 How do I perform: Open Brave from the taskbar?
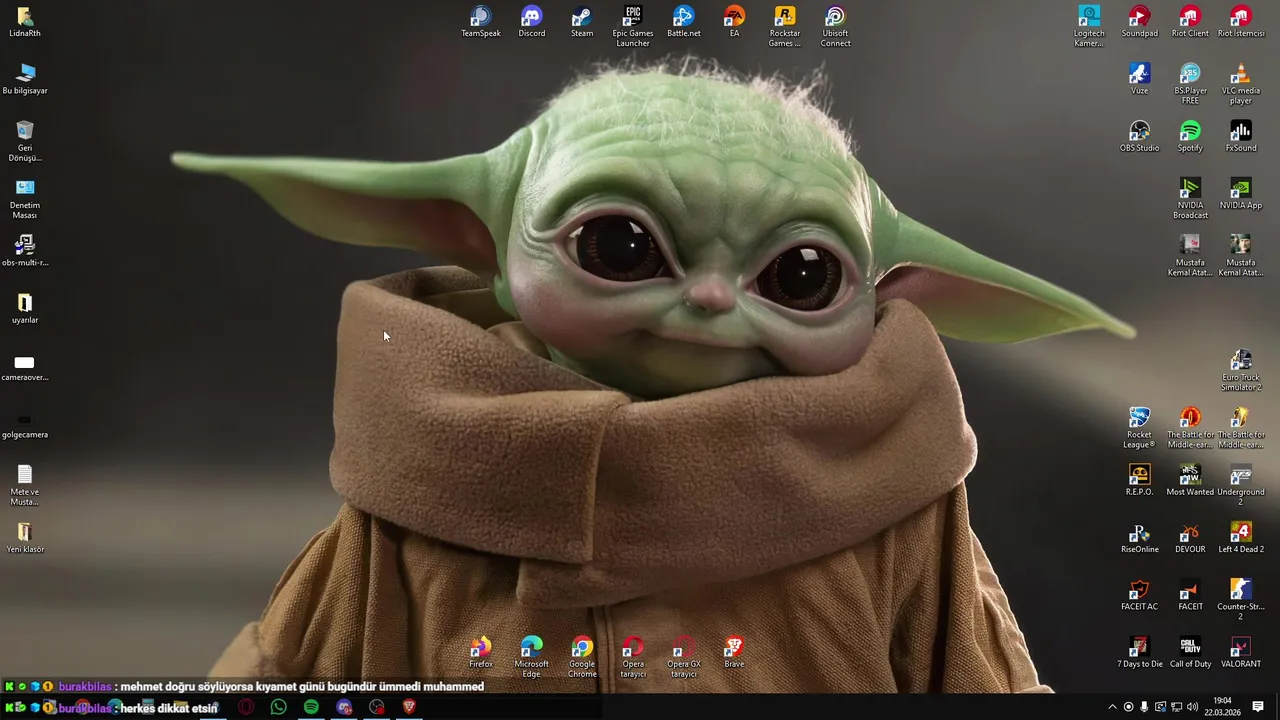pyautogui.click(x=409, y=707)
